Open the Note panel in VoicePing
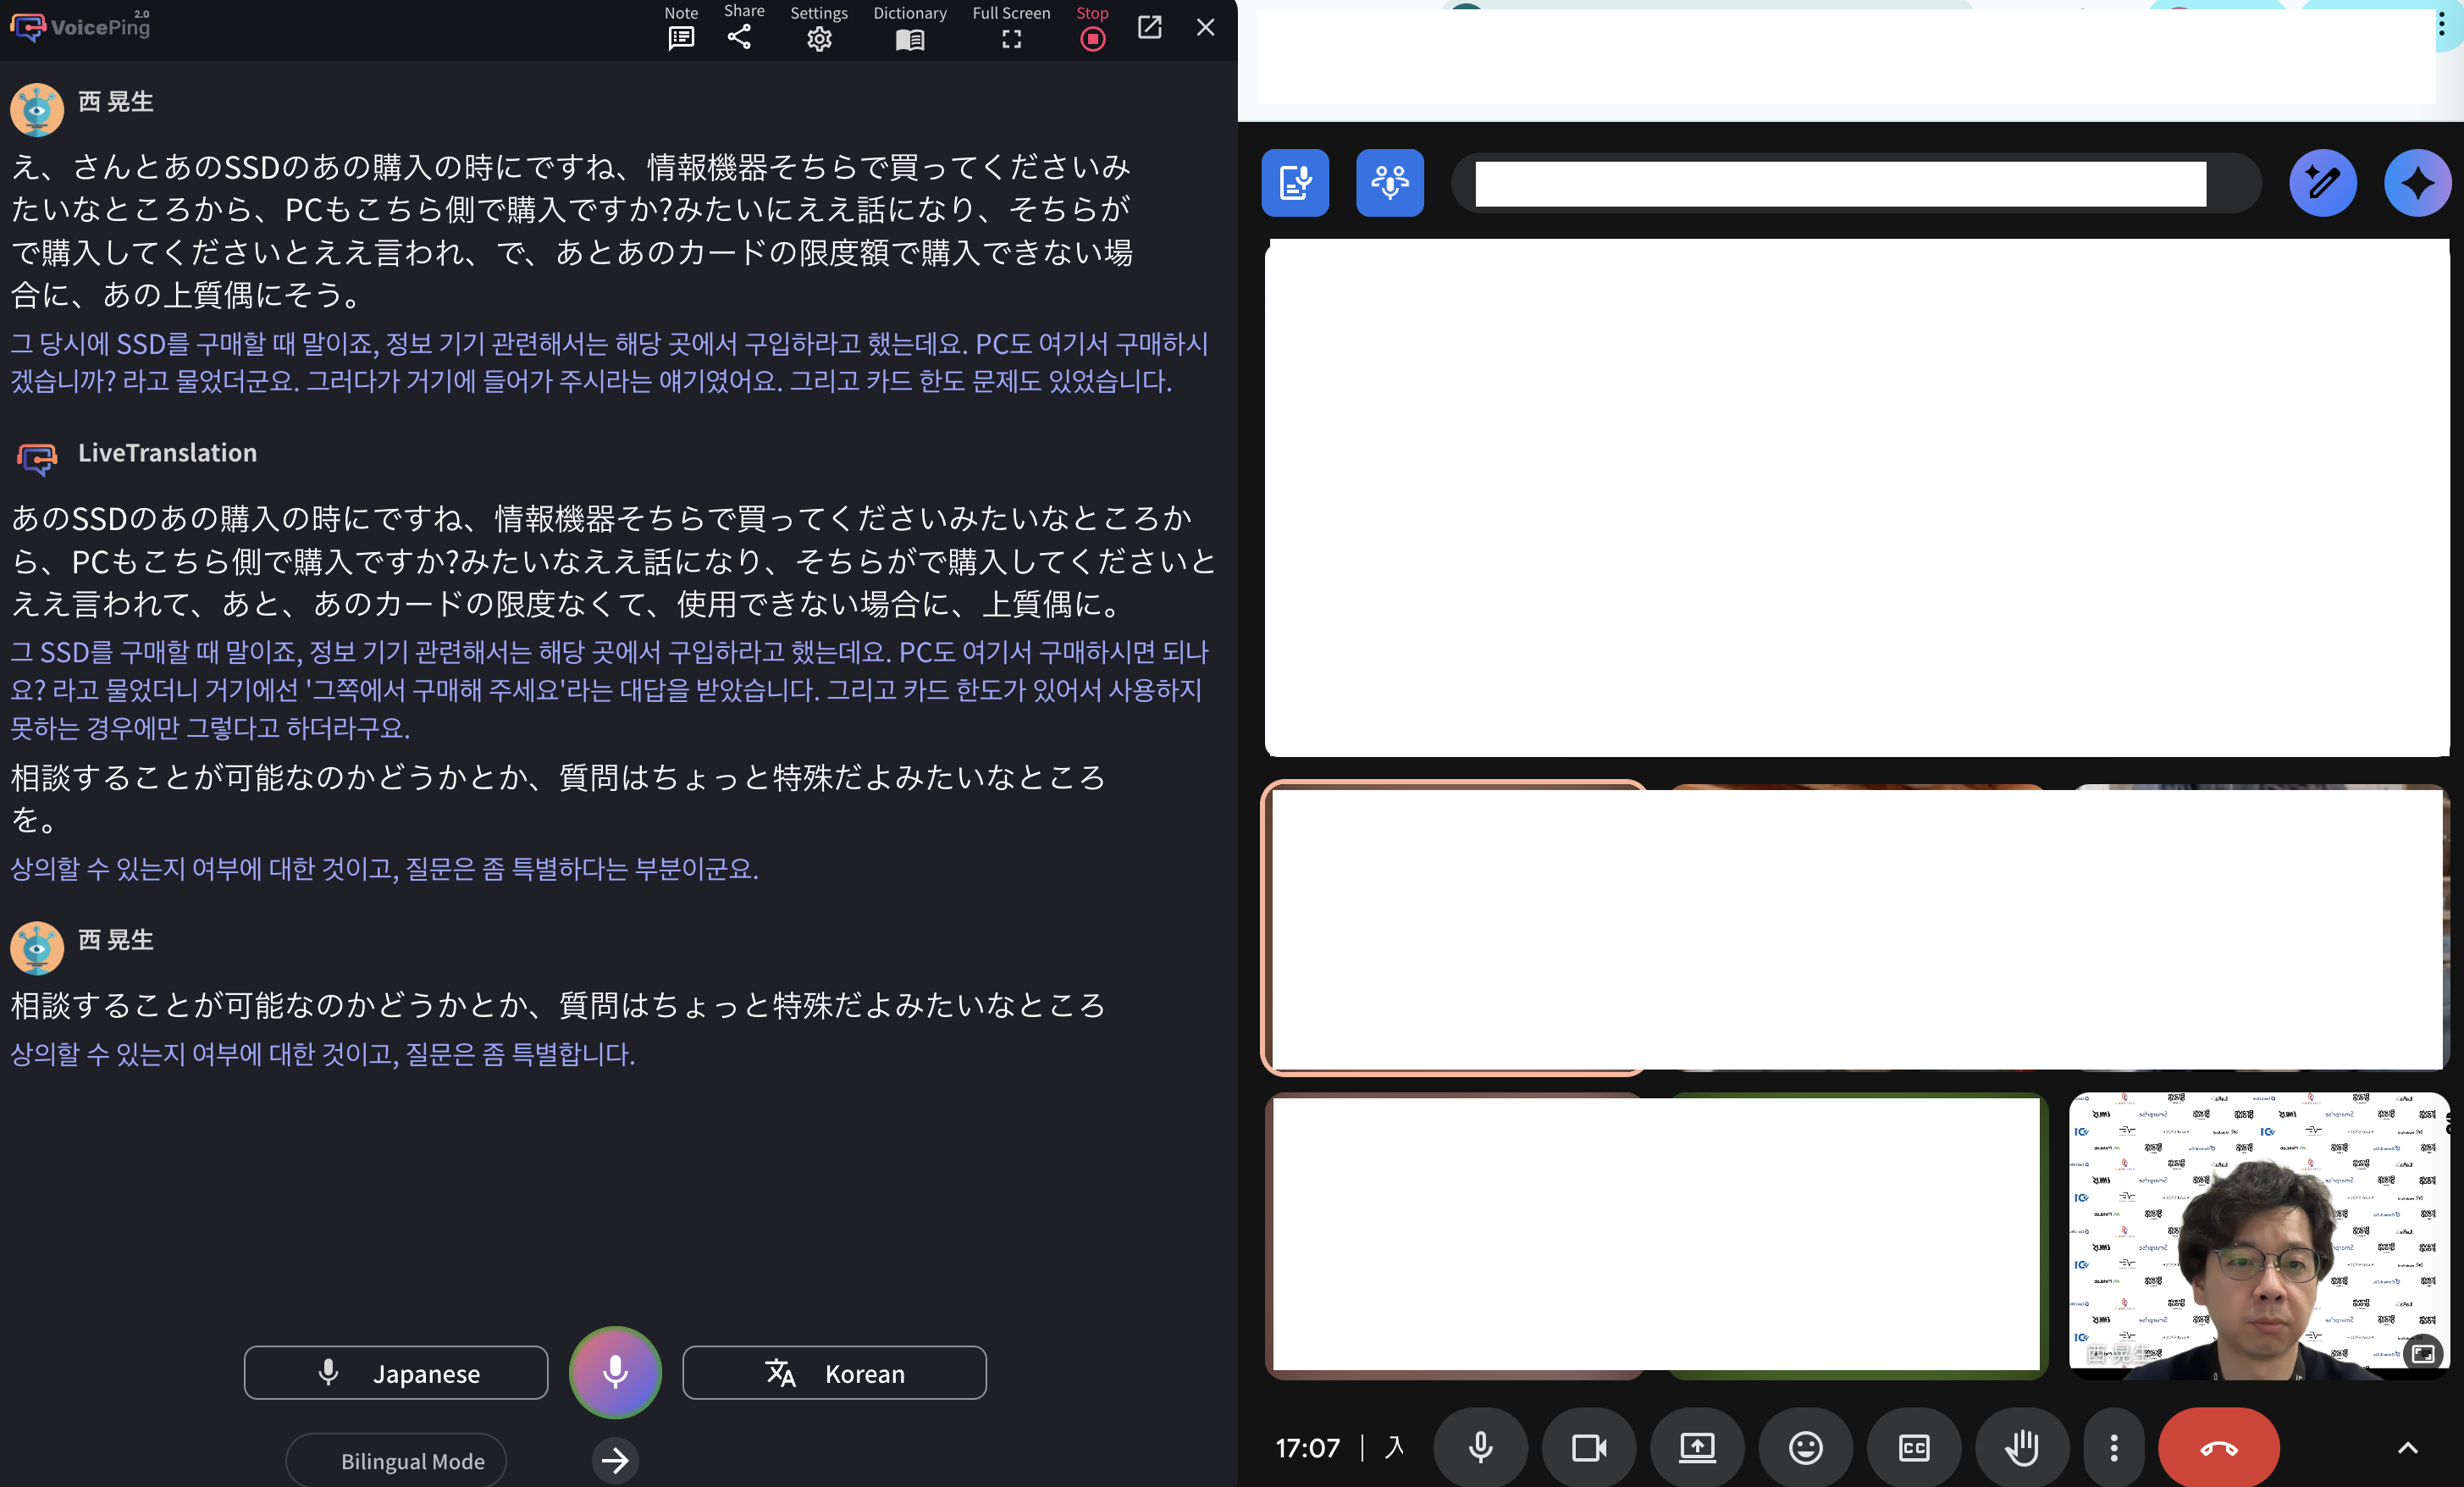 681,39
